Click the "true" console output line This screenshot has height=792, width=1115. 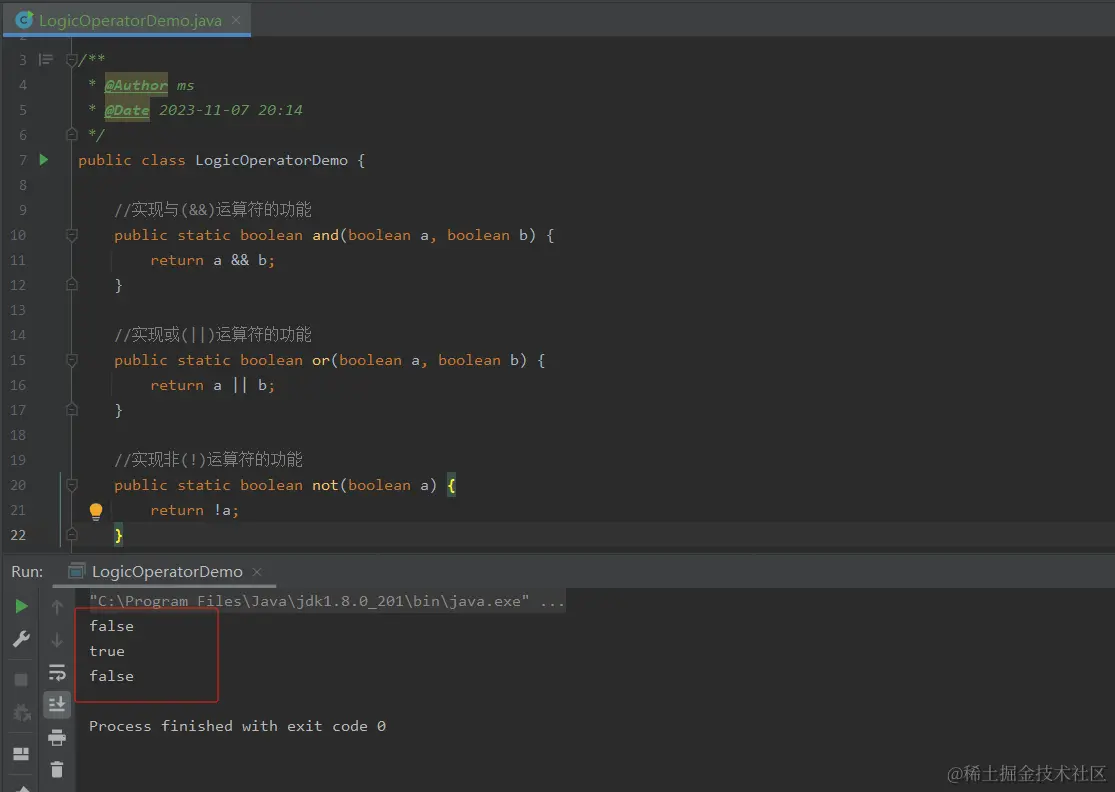(107, 651)
